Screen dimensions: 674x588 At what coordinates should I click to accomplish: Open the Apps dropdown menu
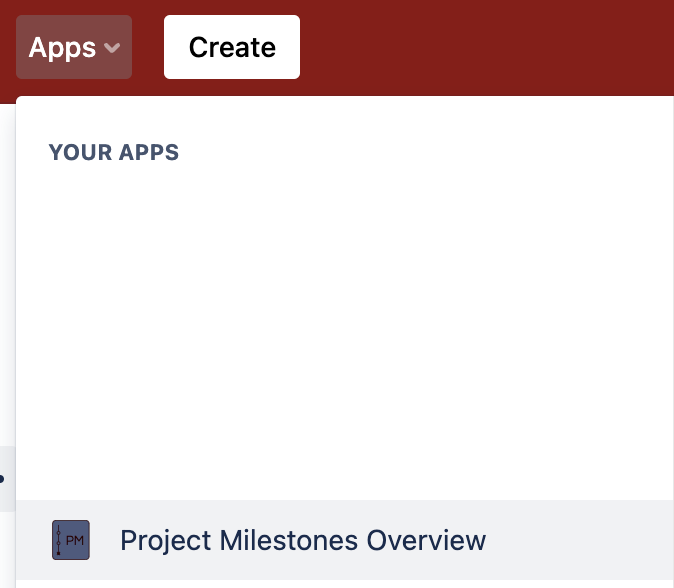(74, 48)
